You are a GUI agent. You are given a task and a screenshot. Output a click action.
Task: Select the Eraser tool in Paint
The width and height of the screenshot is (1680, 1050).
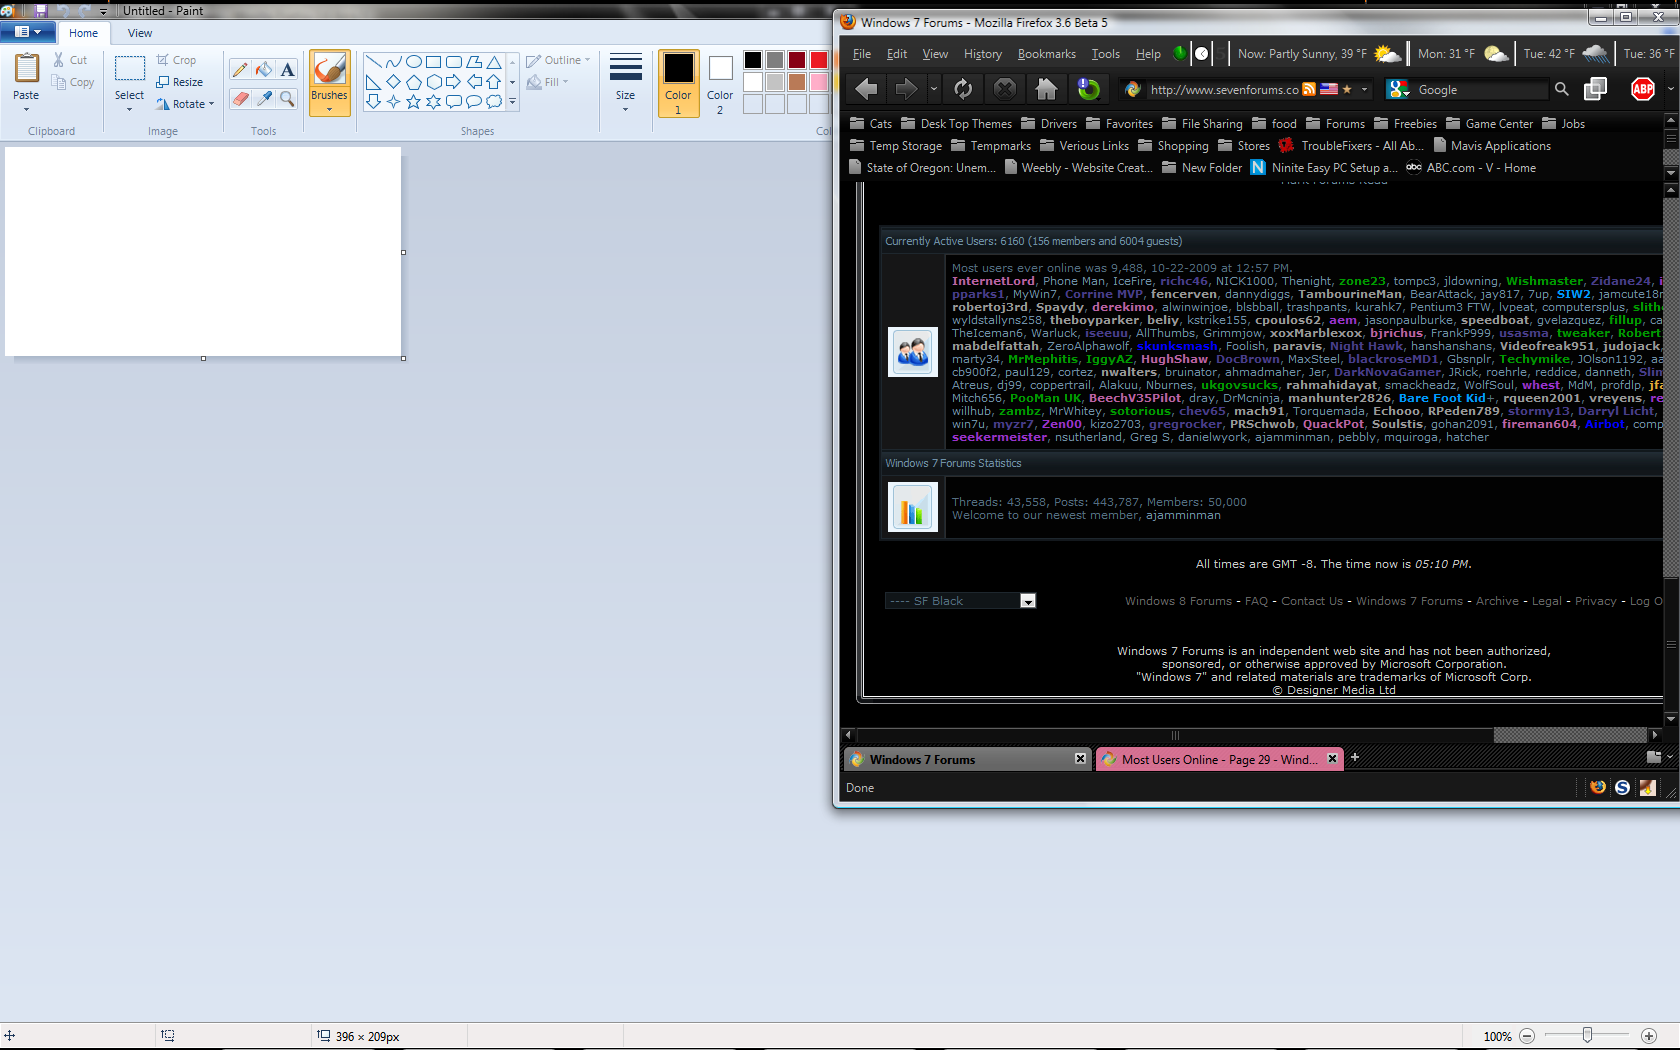click(240, 99)
